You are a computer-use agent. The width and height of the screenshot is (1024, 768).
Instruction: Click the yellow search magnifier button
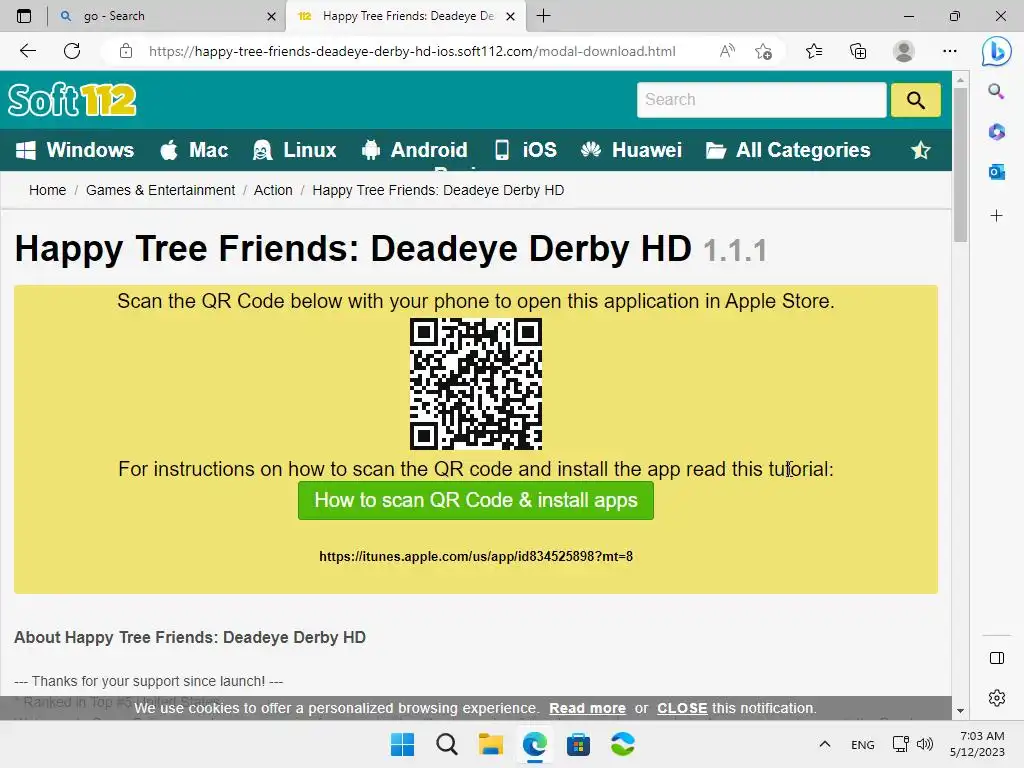[x=916, y=100]
